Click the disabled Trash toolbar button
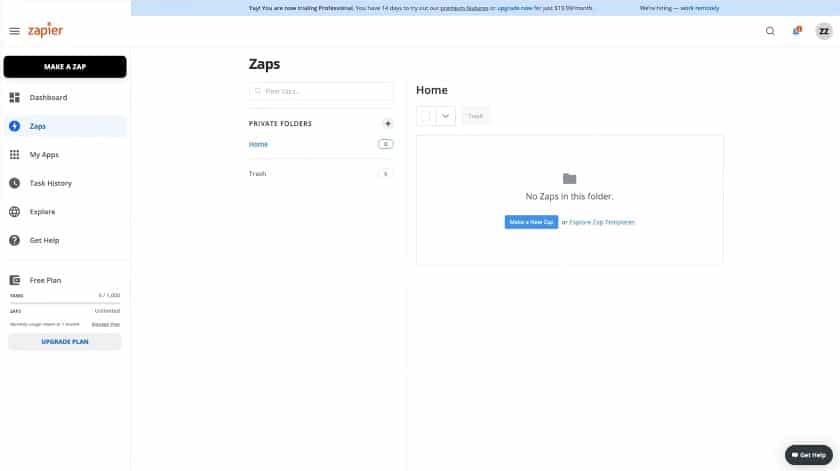 pyautogui.click(x=475, y=116)
